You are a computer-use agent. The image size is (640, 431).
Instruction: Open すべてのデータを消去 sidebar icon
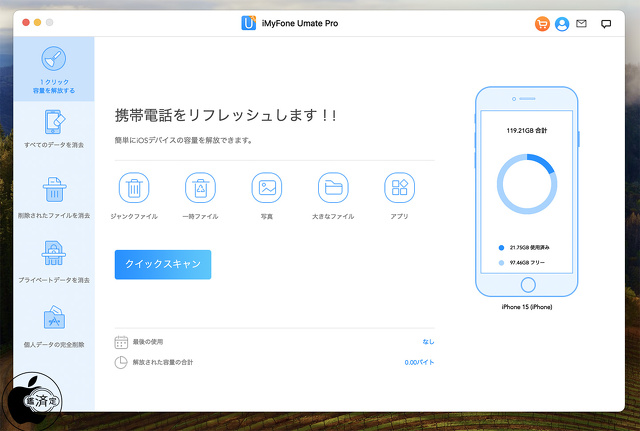[x=54, y=122]
